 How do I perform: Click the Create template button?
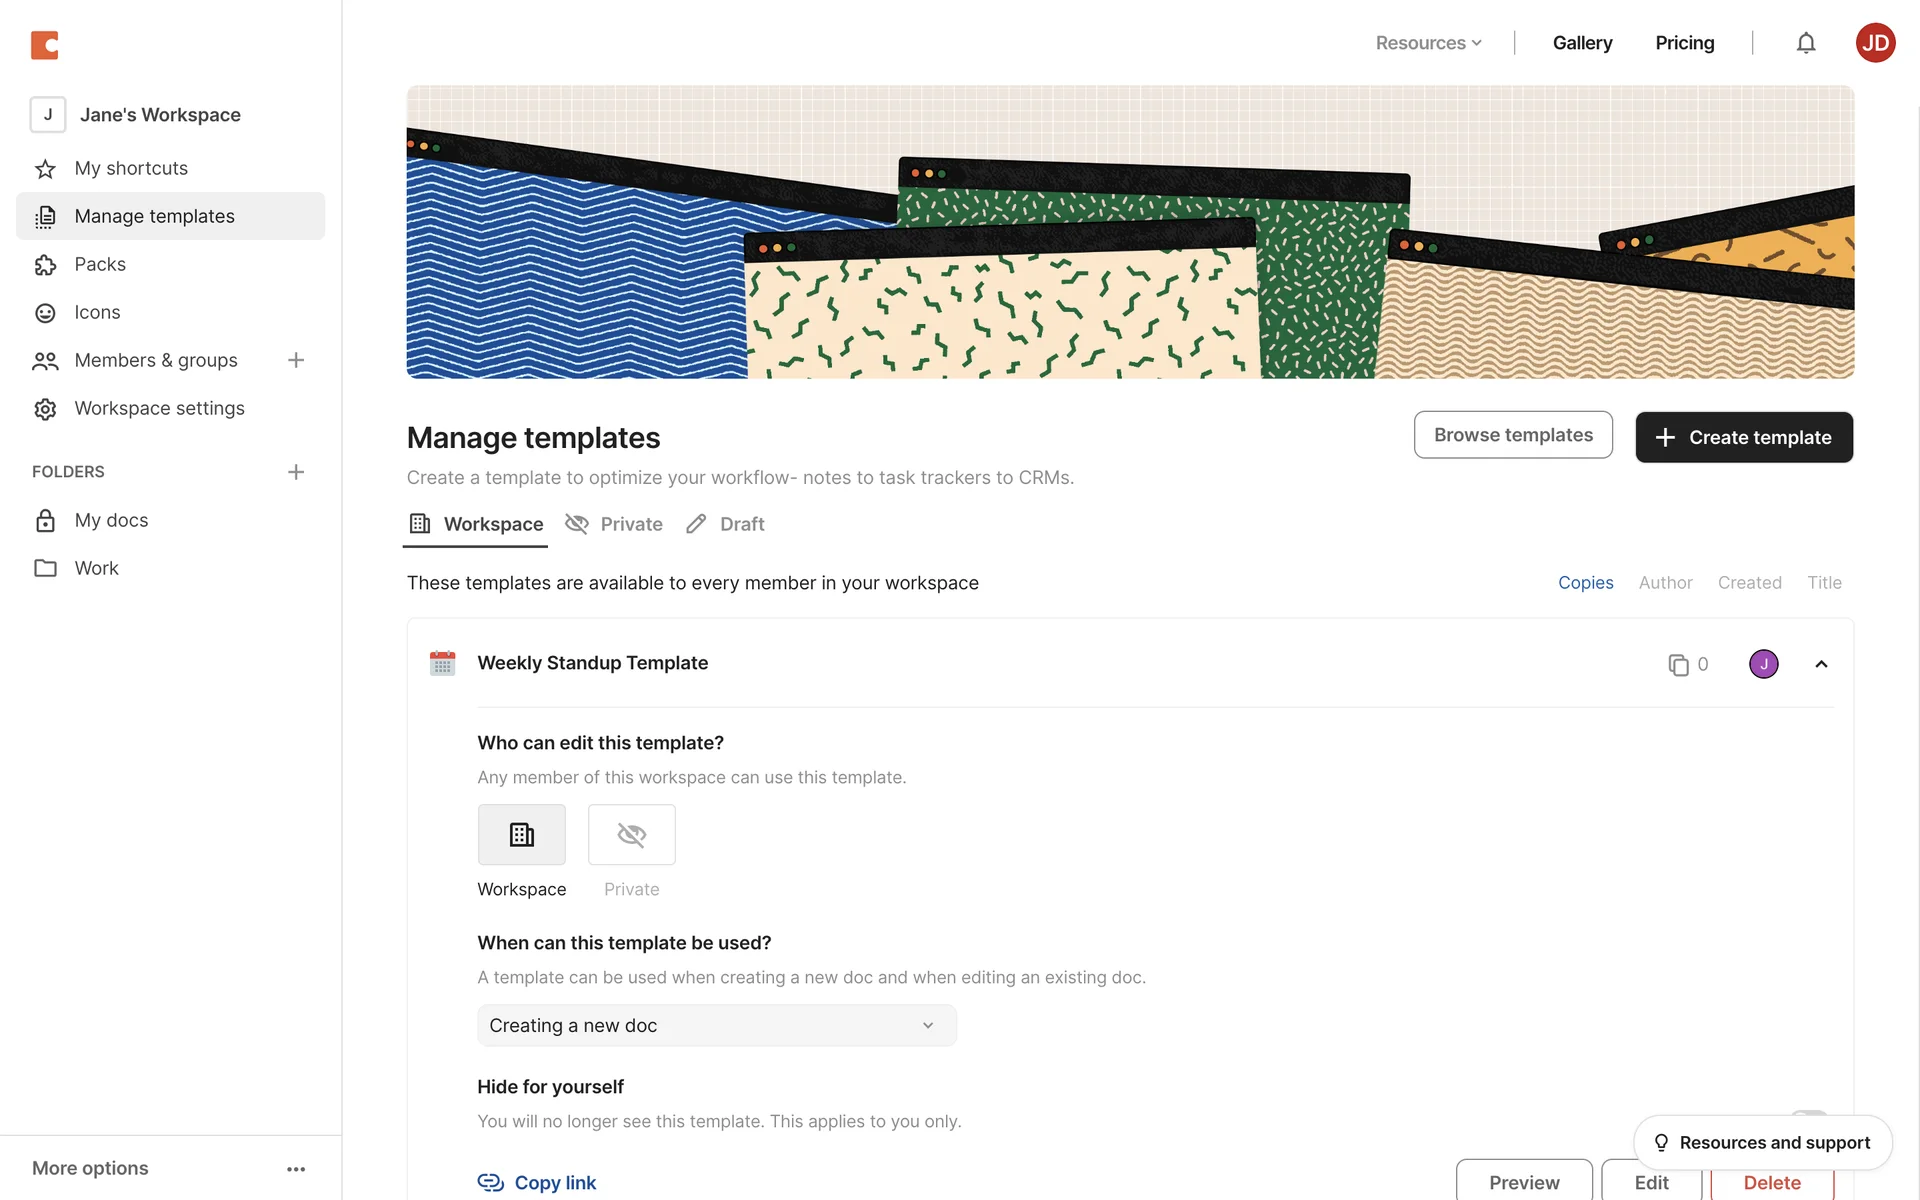[1743, 437]
